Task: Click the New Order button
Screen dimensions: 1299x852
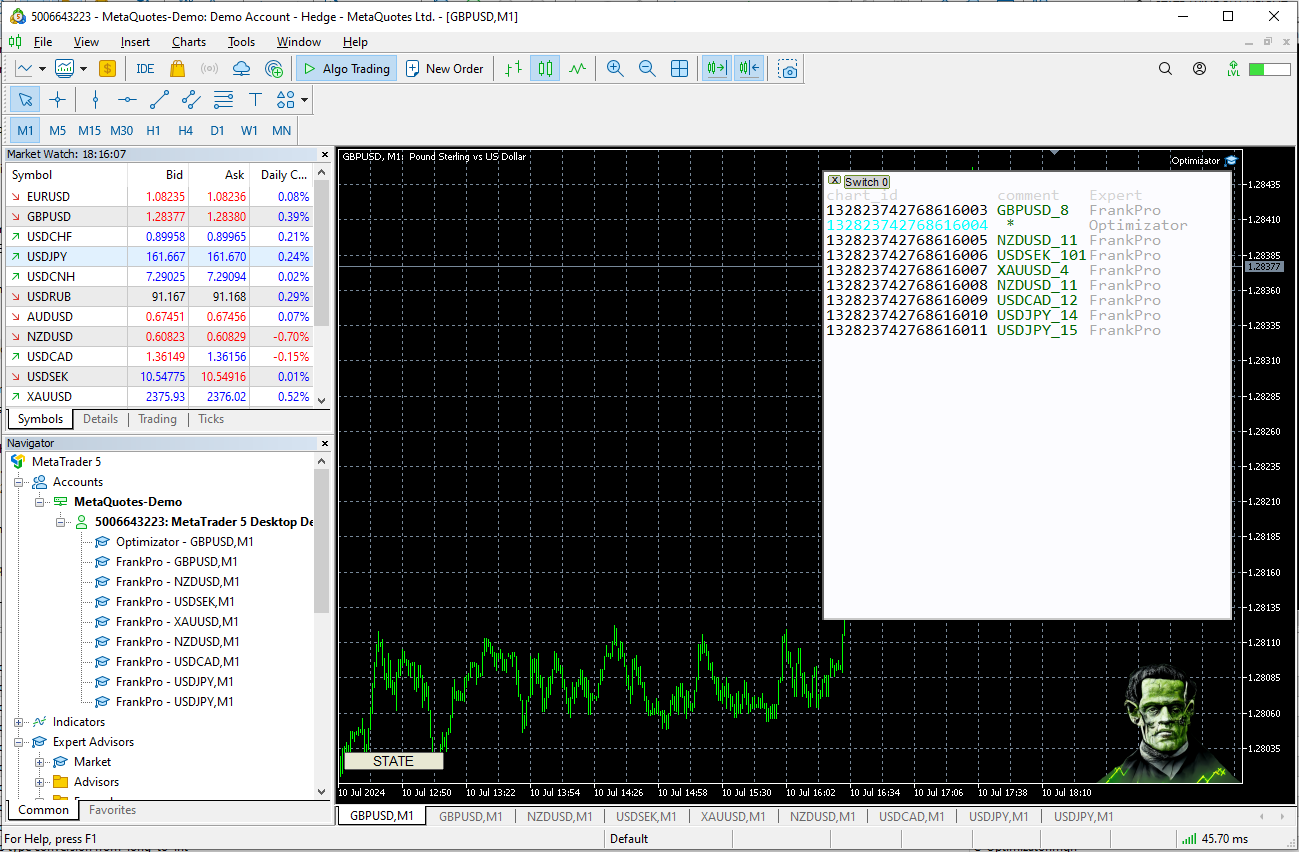Action: point(445,68)
